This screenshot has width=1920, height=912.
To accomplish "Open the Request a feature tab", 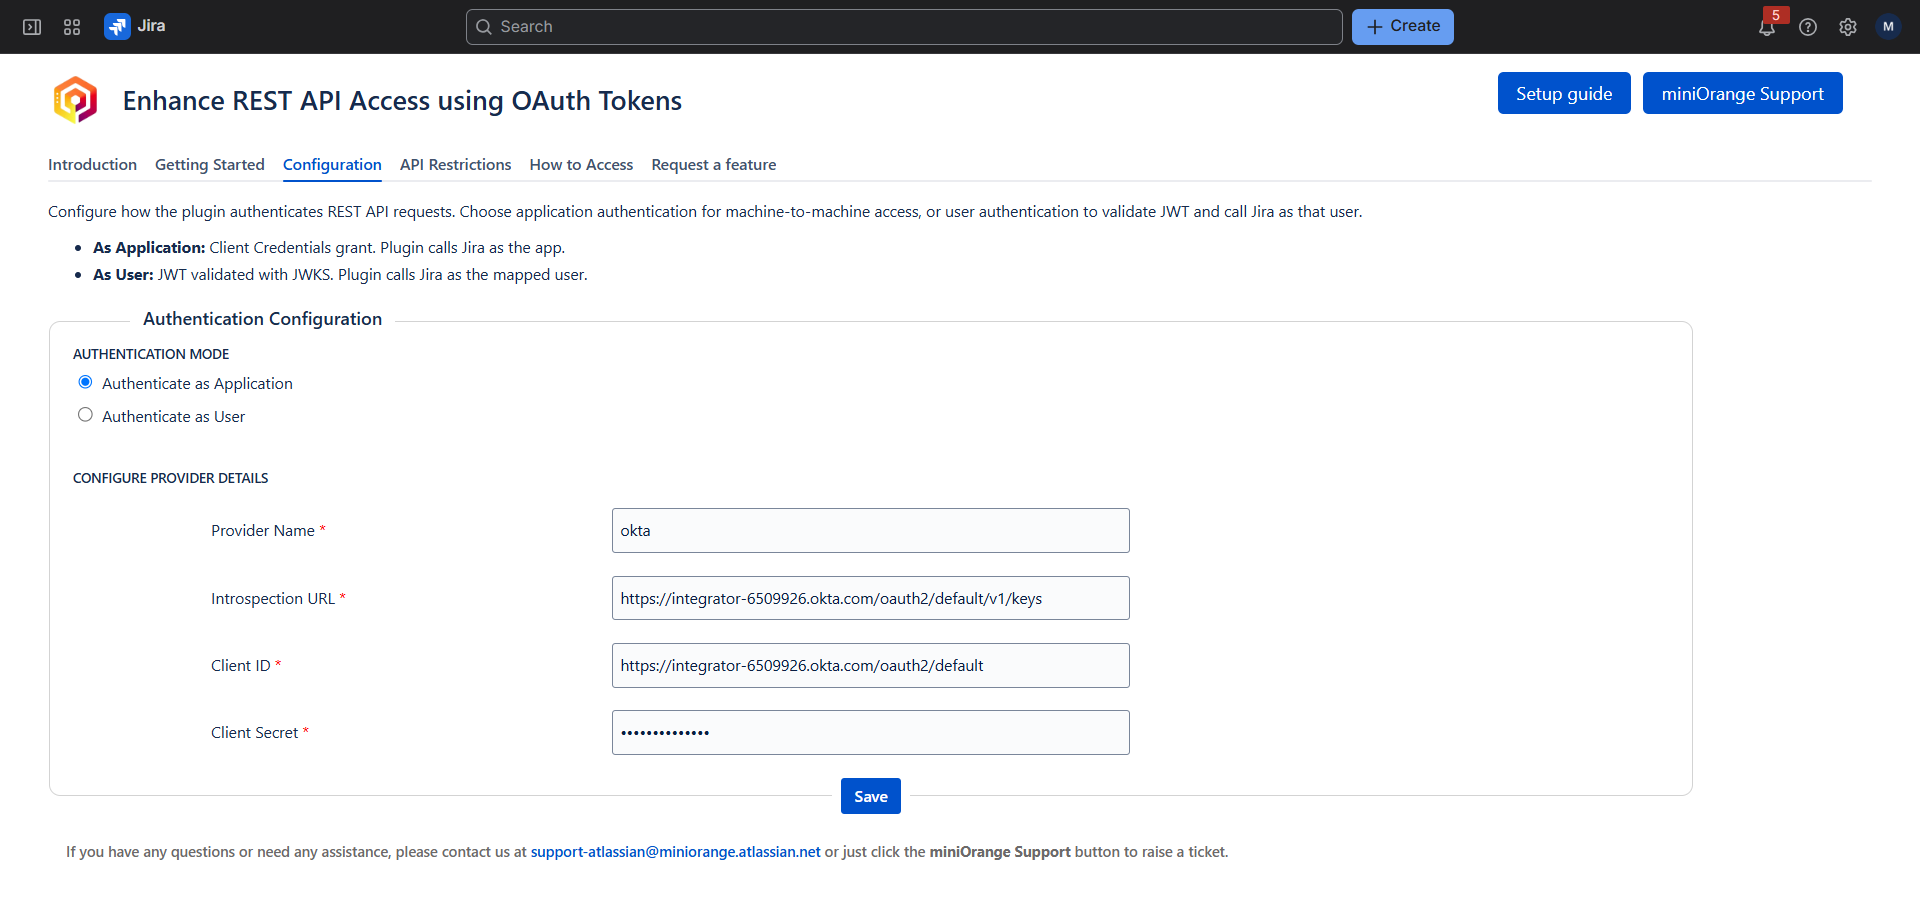I will (714, 165).
